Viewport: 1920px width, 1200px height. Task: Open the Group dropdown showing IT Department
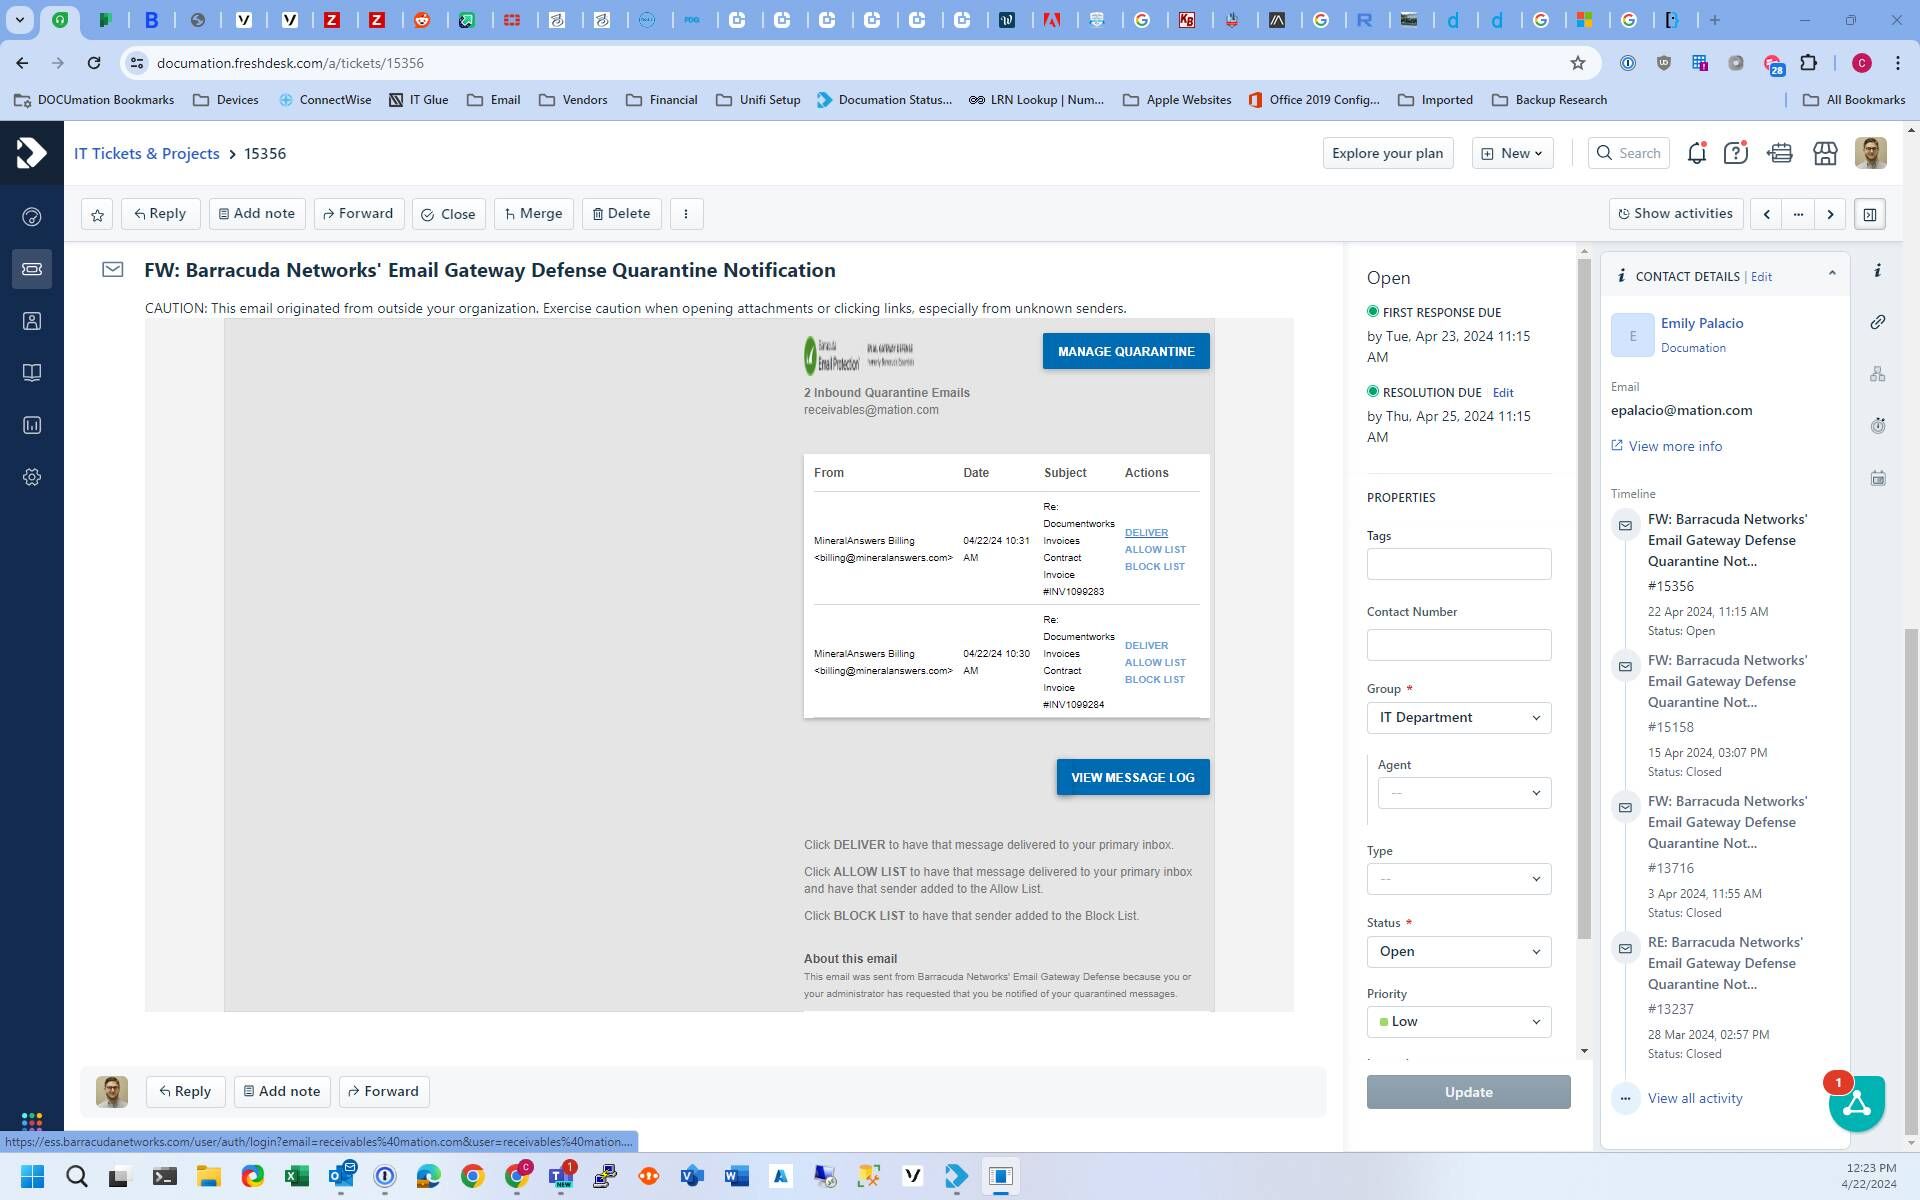1458,718
